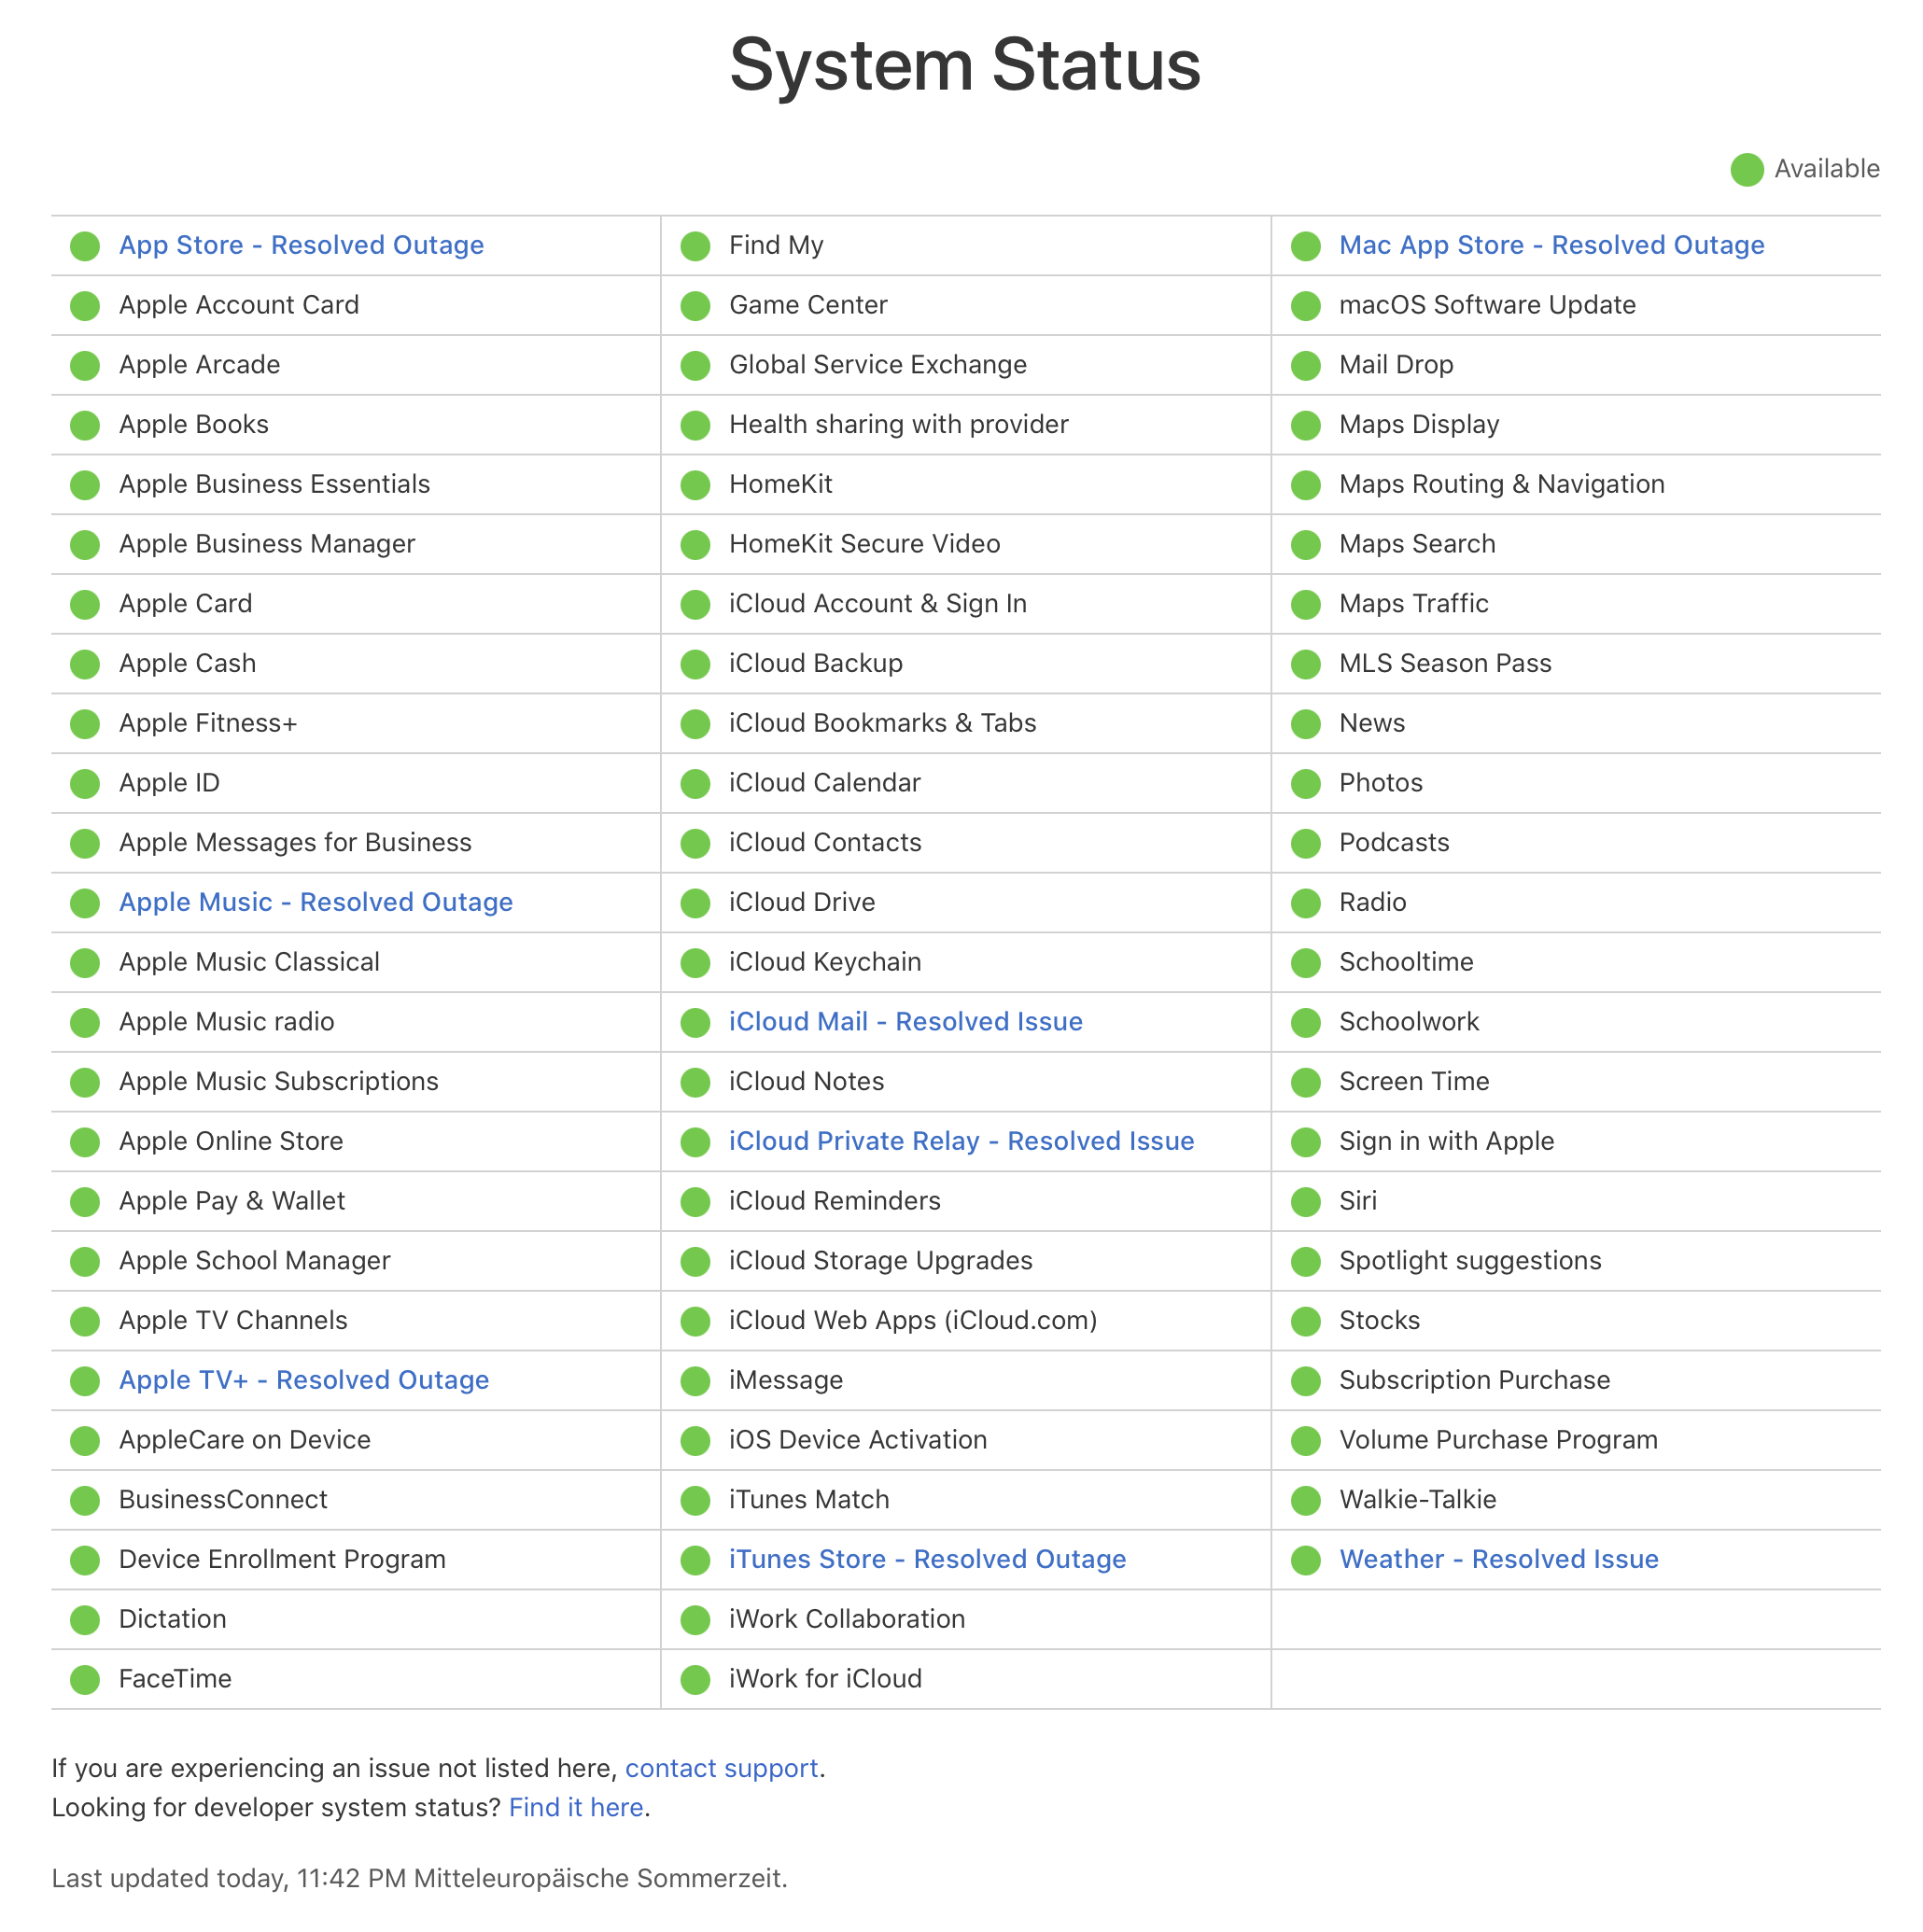
Task: Click the status indicator beside FaceTime
Action: pyautogui.click(x=85, y=1680)
